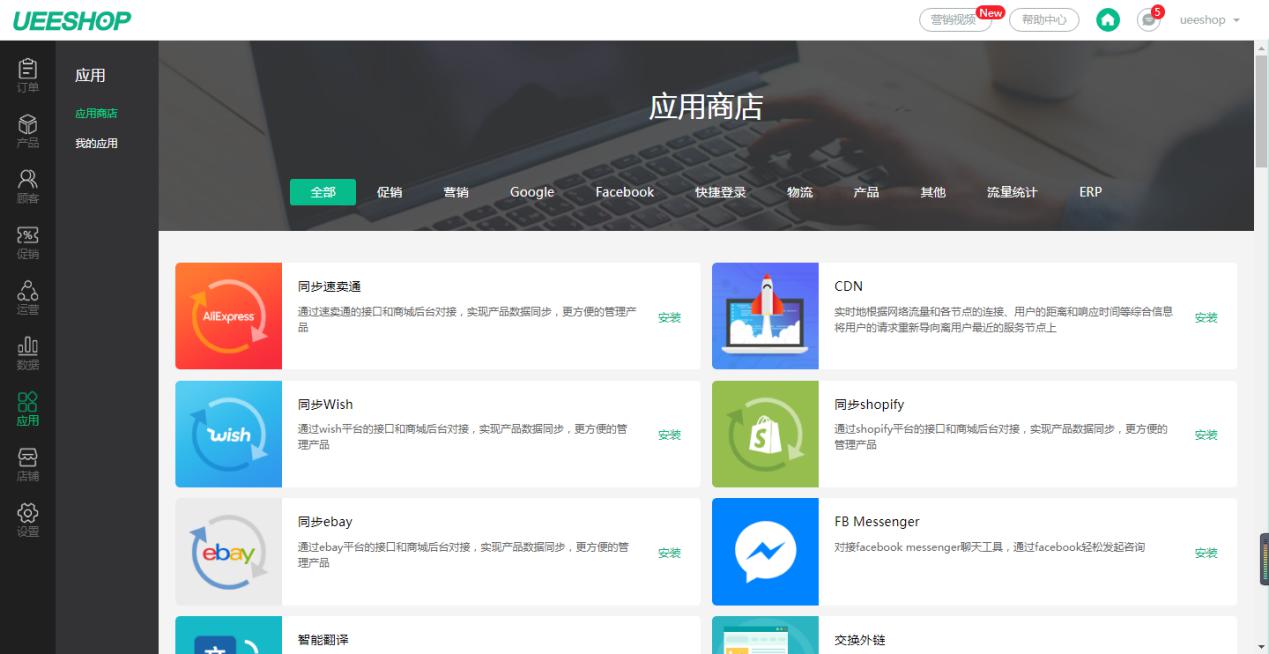Viewport: 1269px width, 654px height.
Task: Install the CDN app
Action: click(1206, 317)
